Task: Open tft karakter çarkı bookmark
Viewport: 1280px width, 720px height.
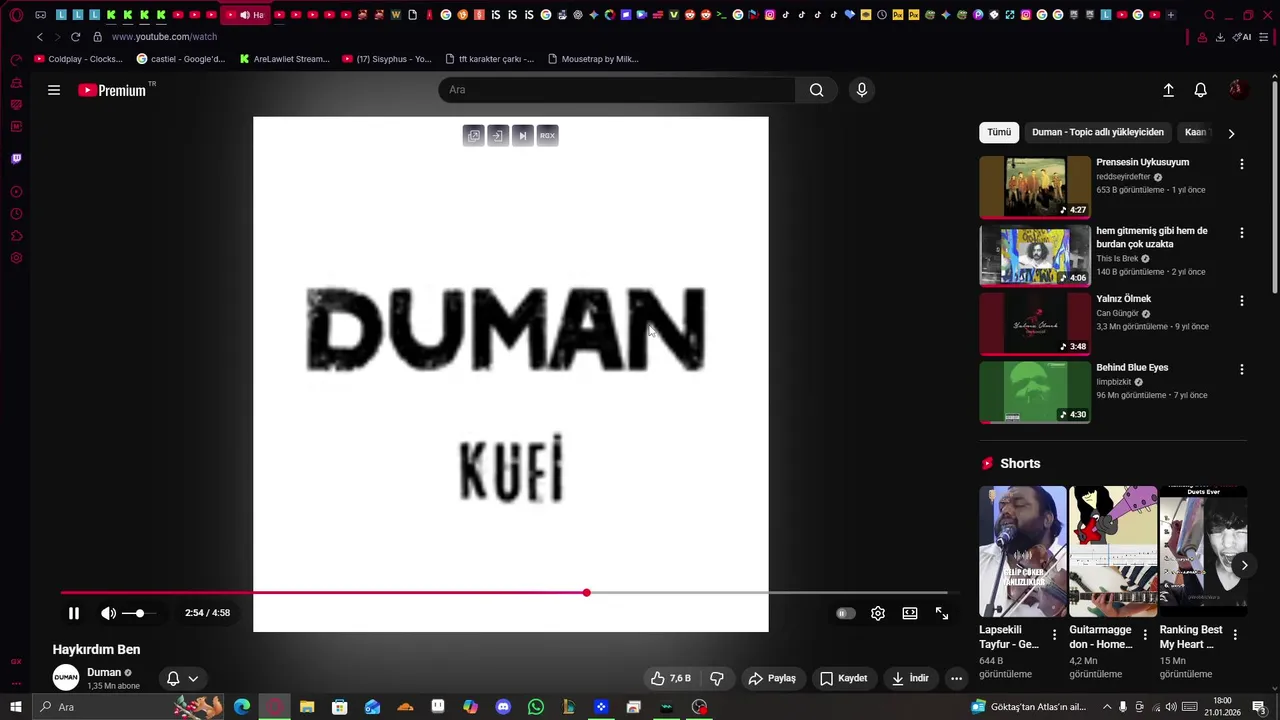Action: coord(489,59)
